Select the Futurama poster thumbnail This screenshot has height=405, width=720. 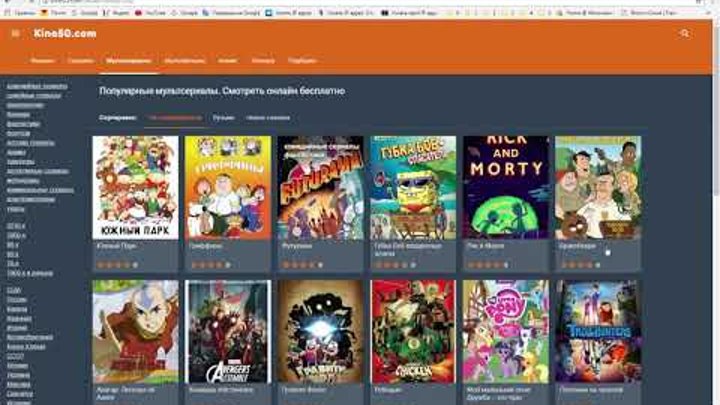[320, 187]
